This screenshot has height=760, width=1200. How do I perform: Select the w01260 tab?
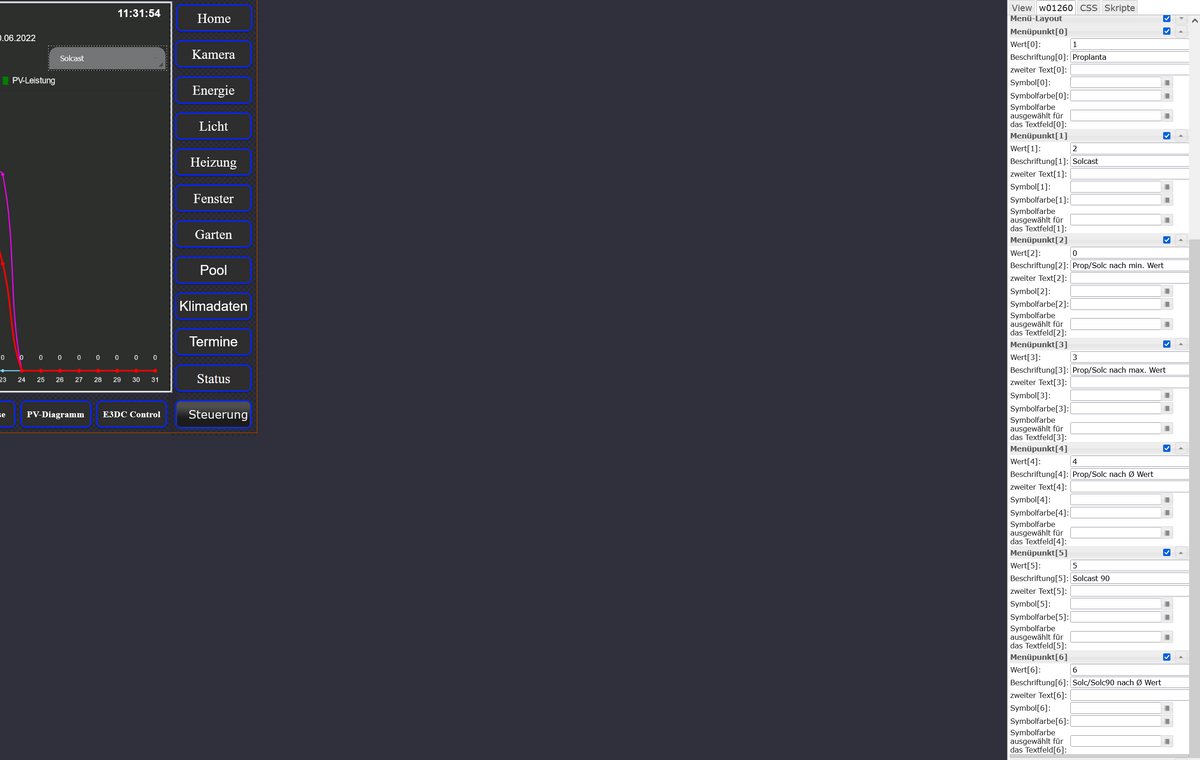[1056, 7]
